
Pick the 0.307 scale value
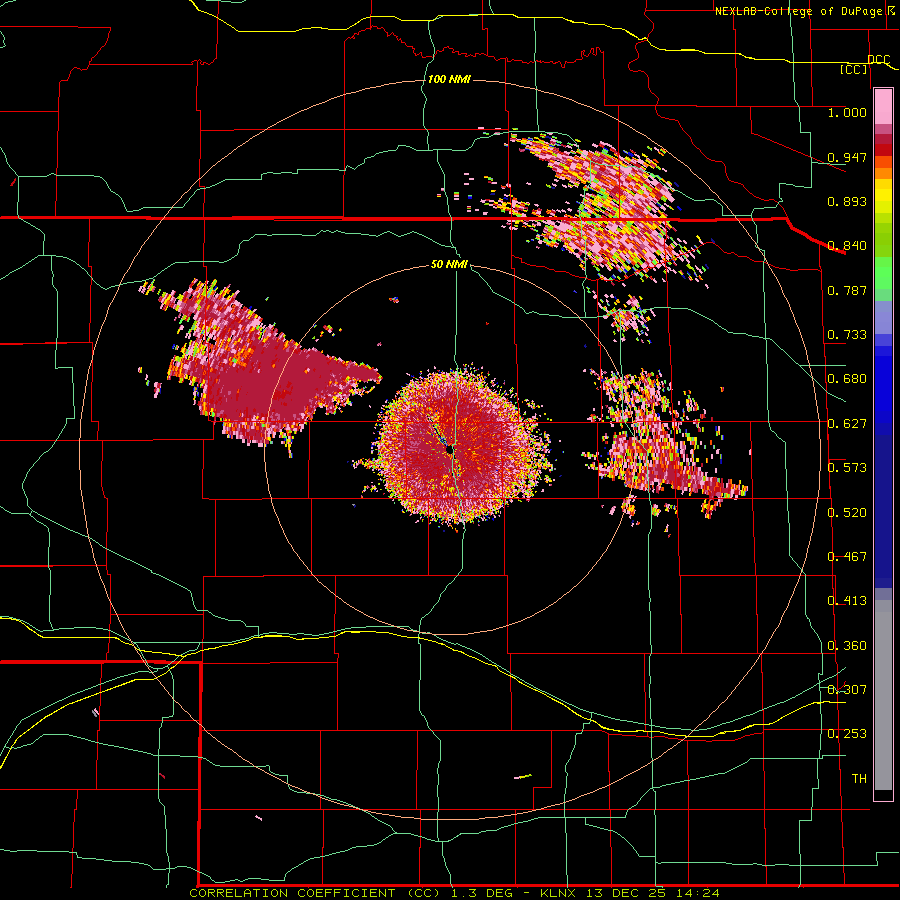coord(847,689)
